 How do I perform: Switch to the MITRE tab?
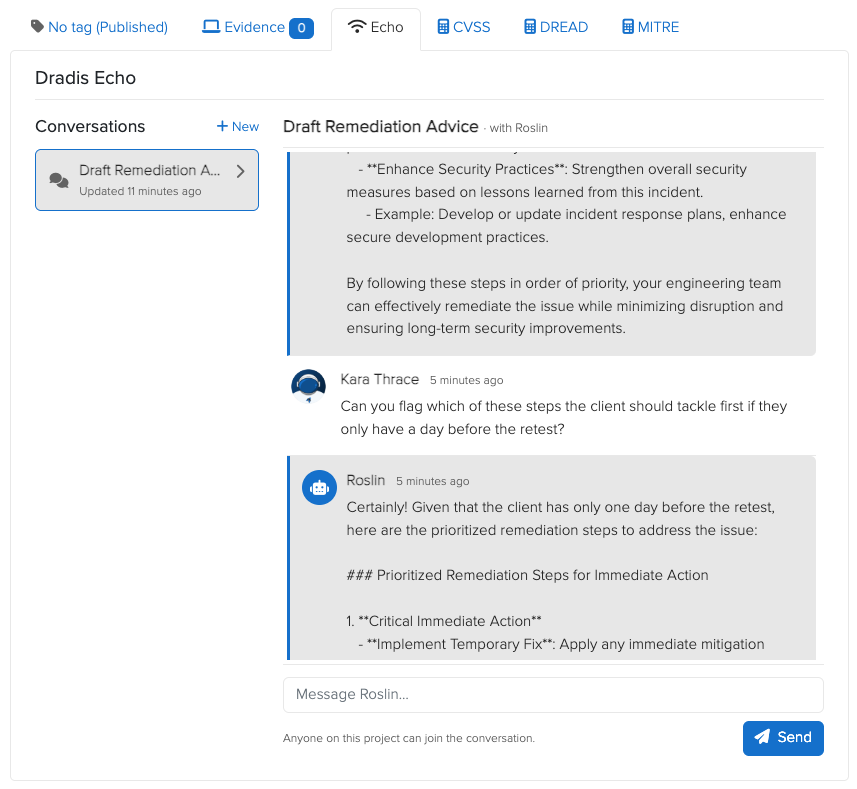point(651,27)
